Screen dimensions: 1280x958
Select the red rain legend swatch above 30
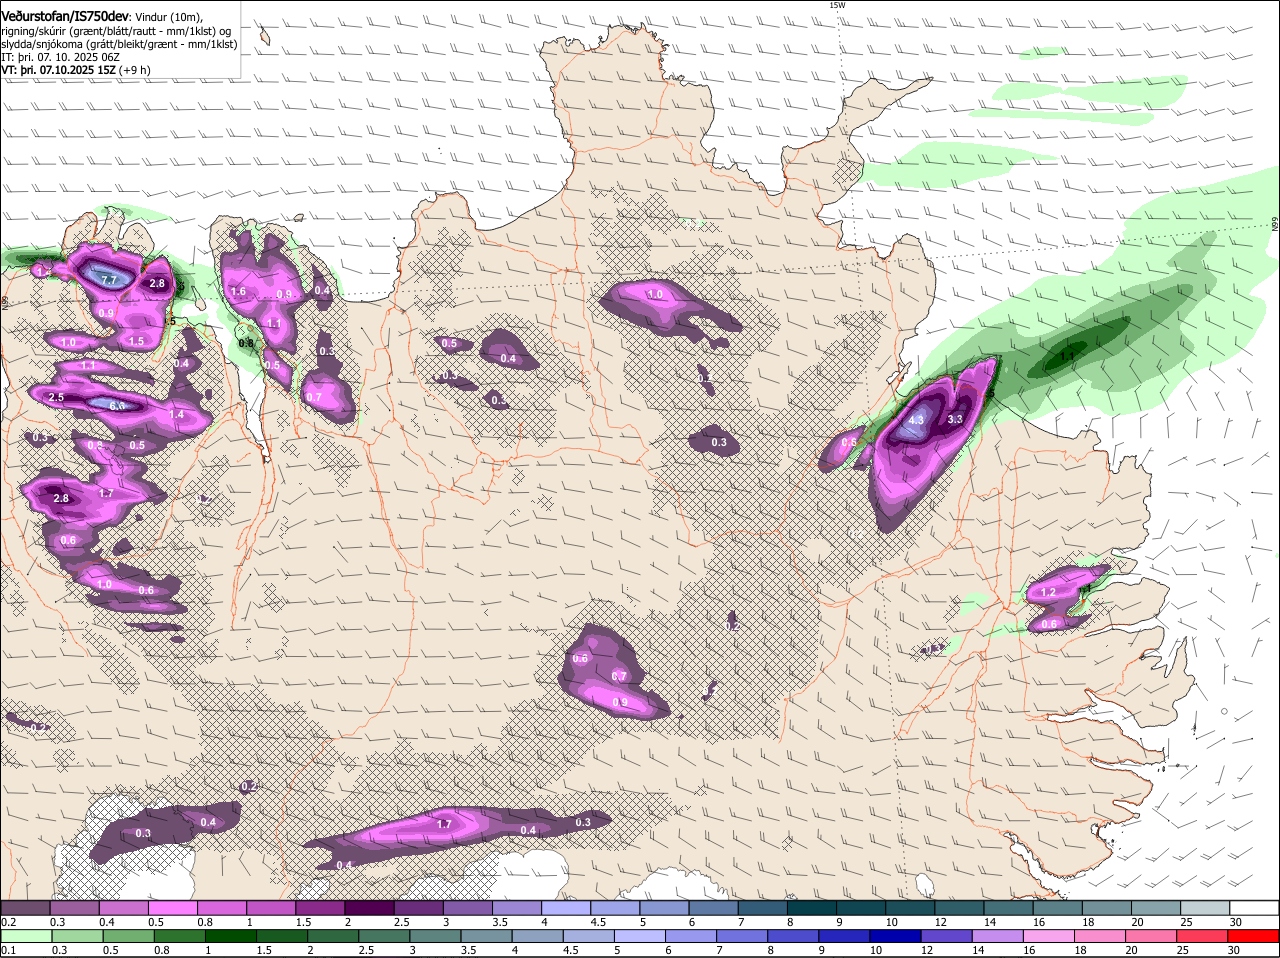pos(1254,936)
